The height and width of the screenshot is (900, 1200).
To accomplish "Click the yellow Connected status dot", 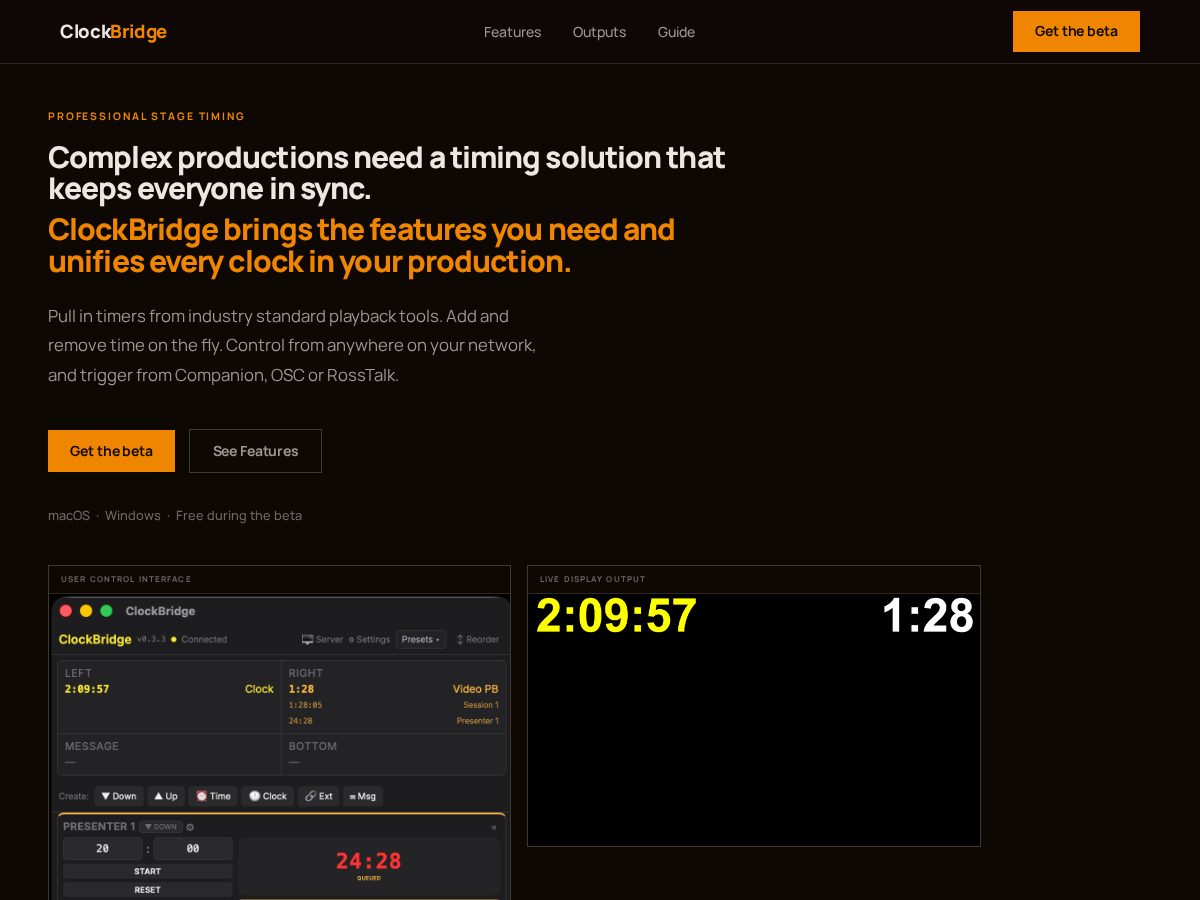I will point(174,639).
